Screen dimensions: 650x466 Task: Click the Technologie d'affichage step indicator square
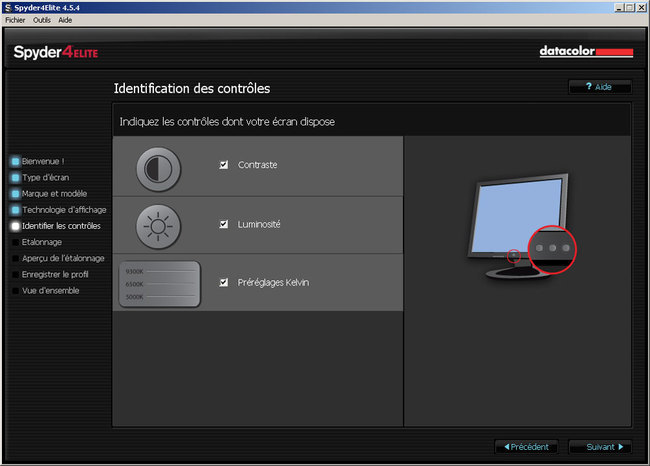(x=15, y=210)
